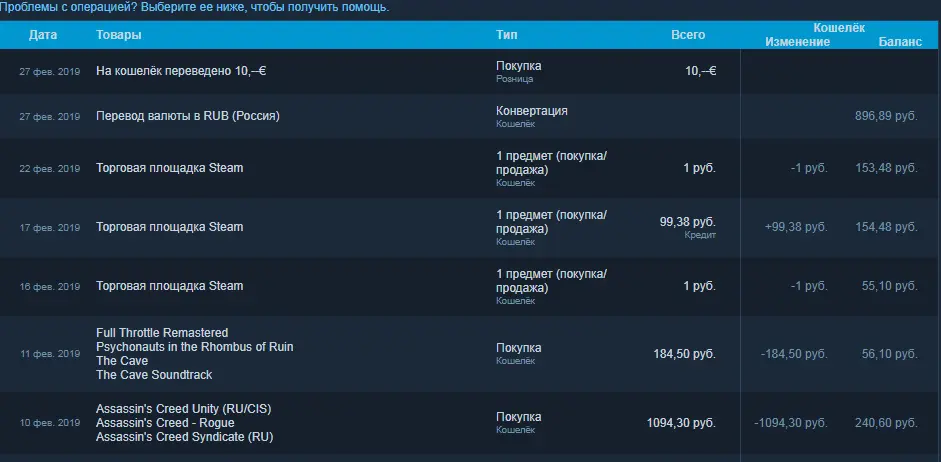The image size is (941, 462).
Task: Open the 22 фев. 2019 Торговая площадка Steam row
Action: coord(470,168)
